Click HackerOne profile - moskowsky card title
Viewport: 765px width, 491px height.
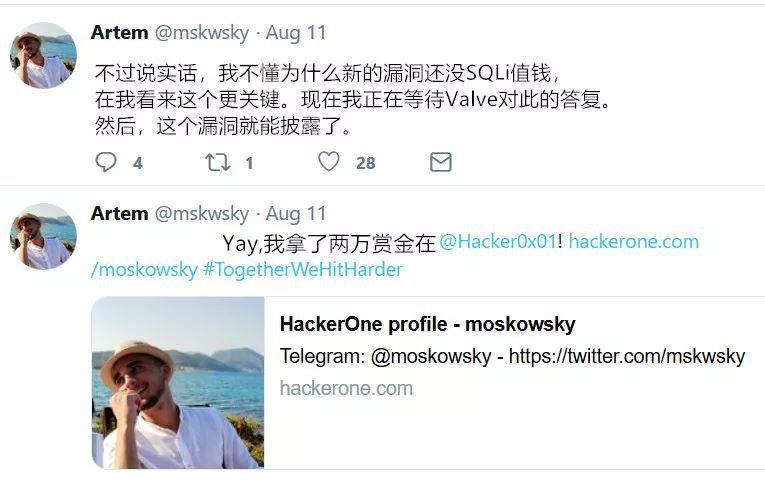tap(427, 324)
